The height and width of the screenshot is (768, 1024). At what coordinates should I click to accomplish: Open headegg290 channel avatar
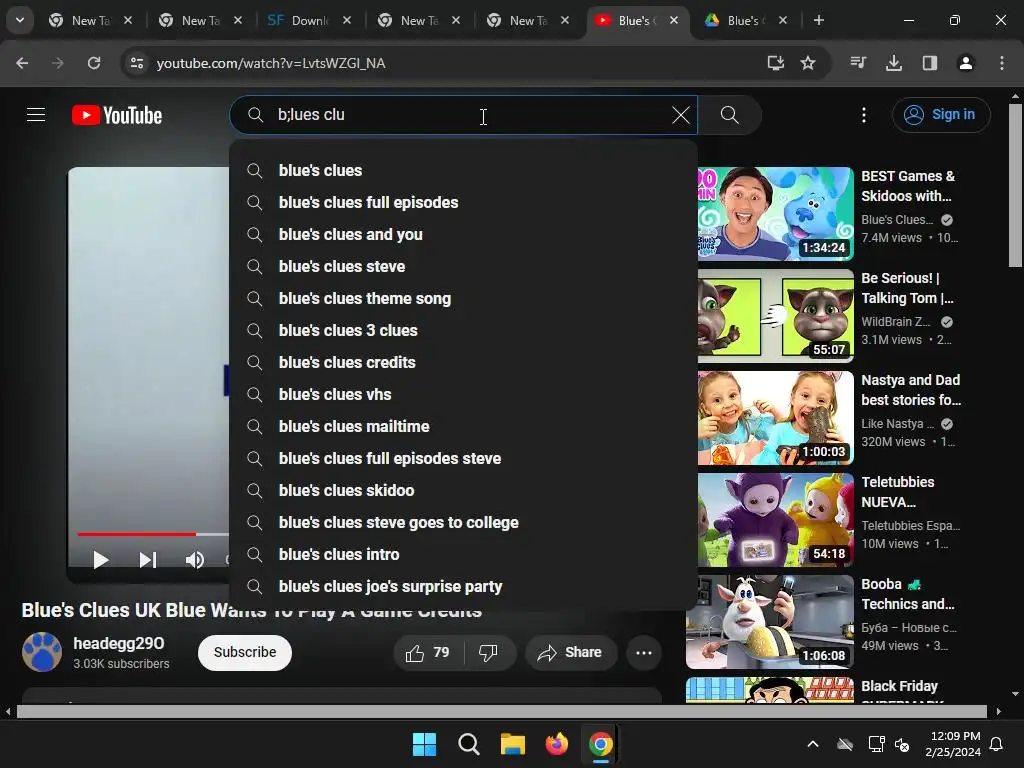coord(42,652)
